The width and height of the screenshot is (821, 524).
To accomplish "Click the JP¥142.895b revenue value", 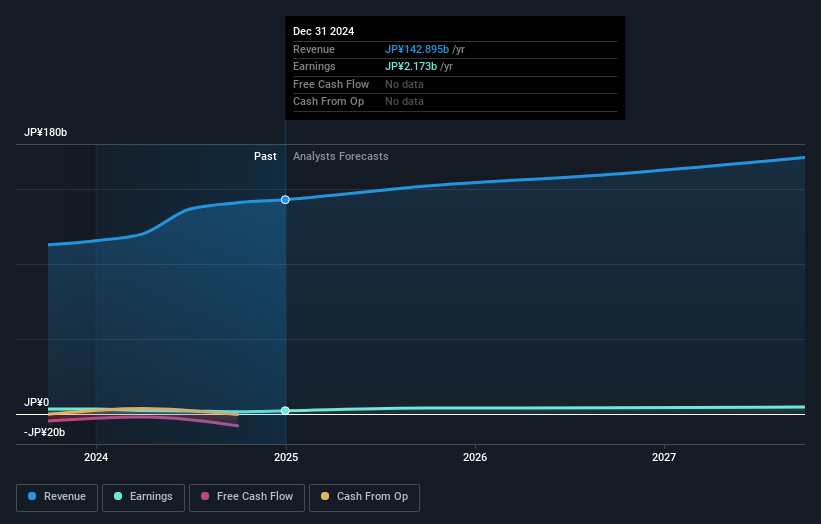I will click(417, 49).
